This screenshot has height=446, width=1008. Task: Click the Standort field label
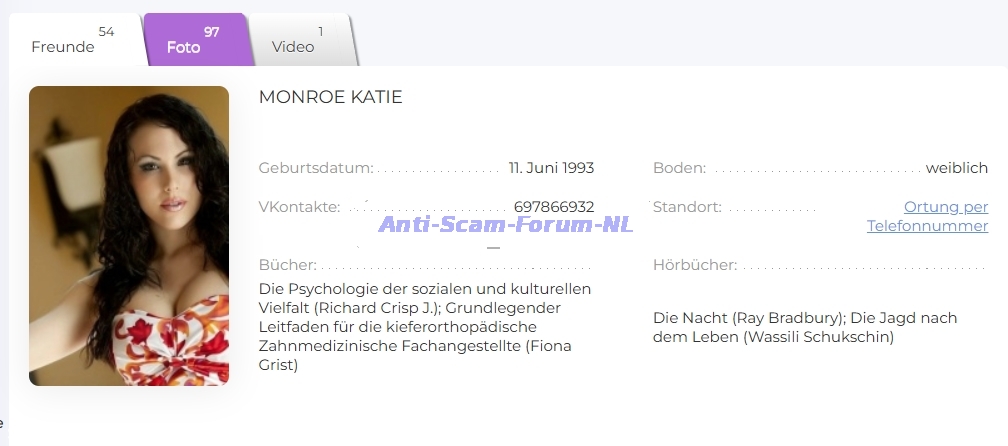tap(687, 207)
